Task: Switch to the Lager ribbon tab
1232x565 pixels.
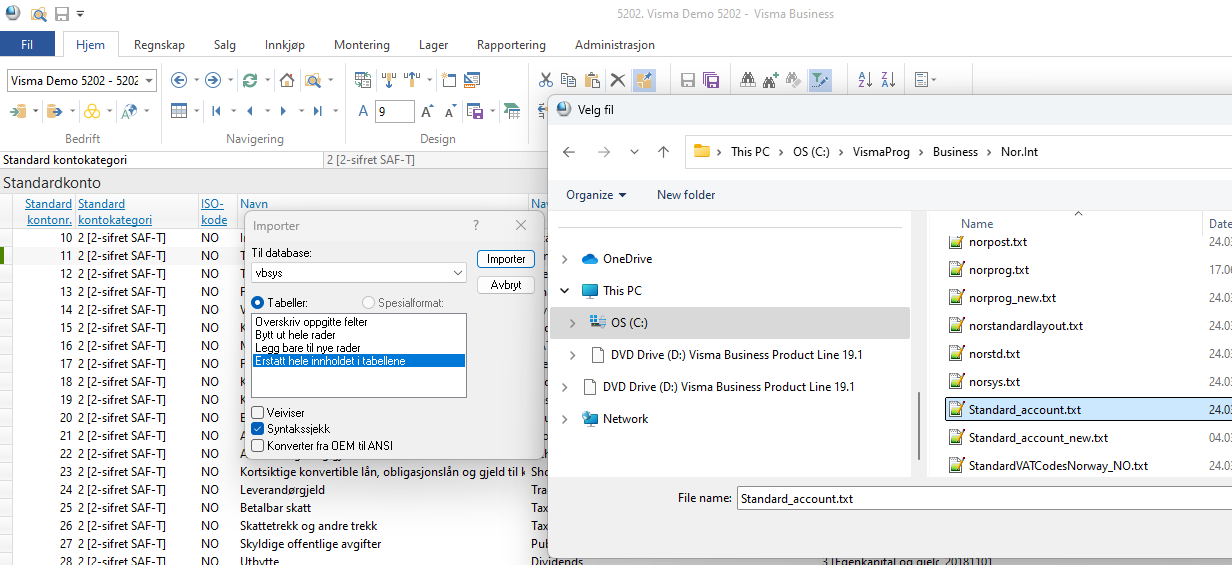Action: 433,45
